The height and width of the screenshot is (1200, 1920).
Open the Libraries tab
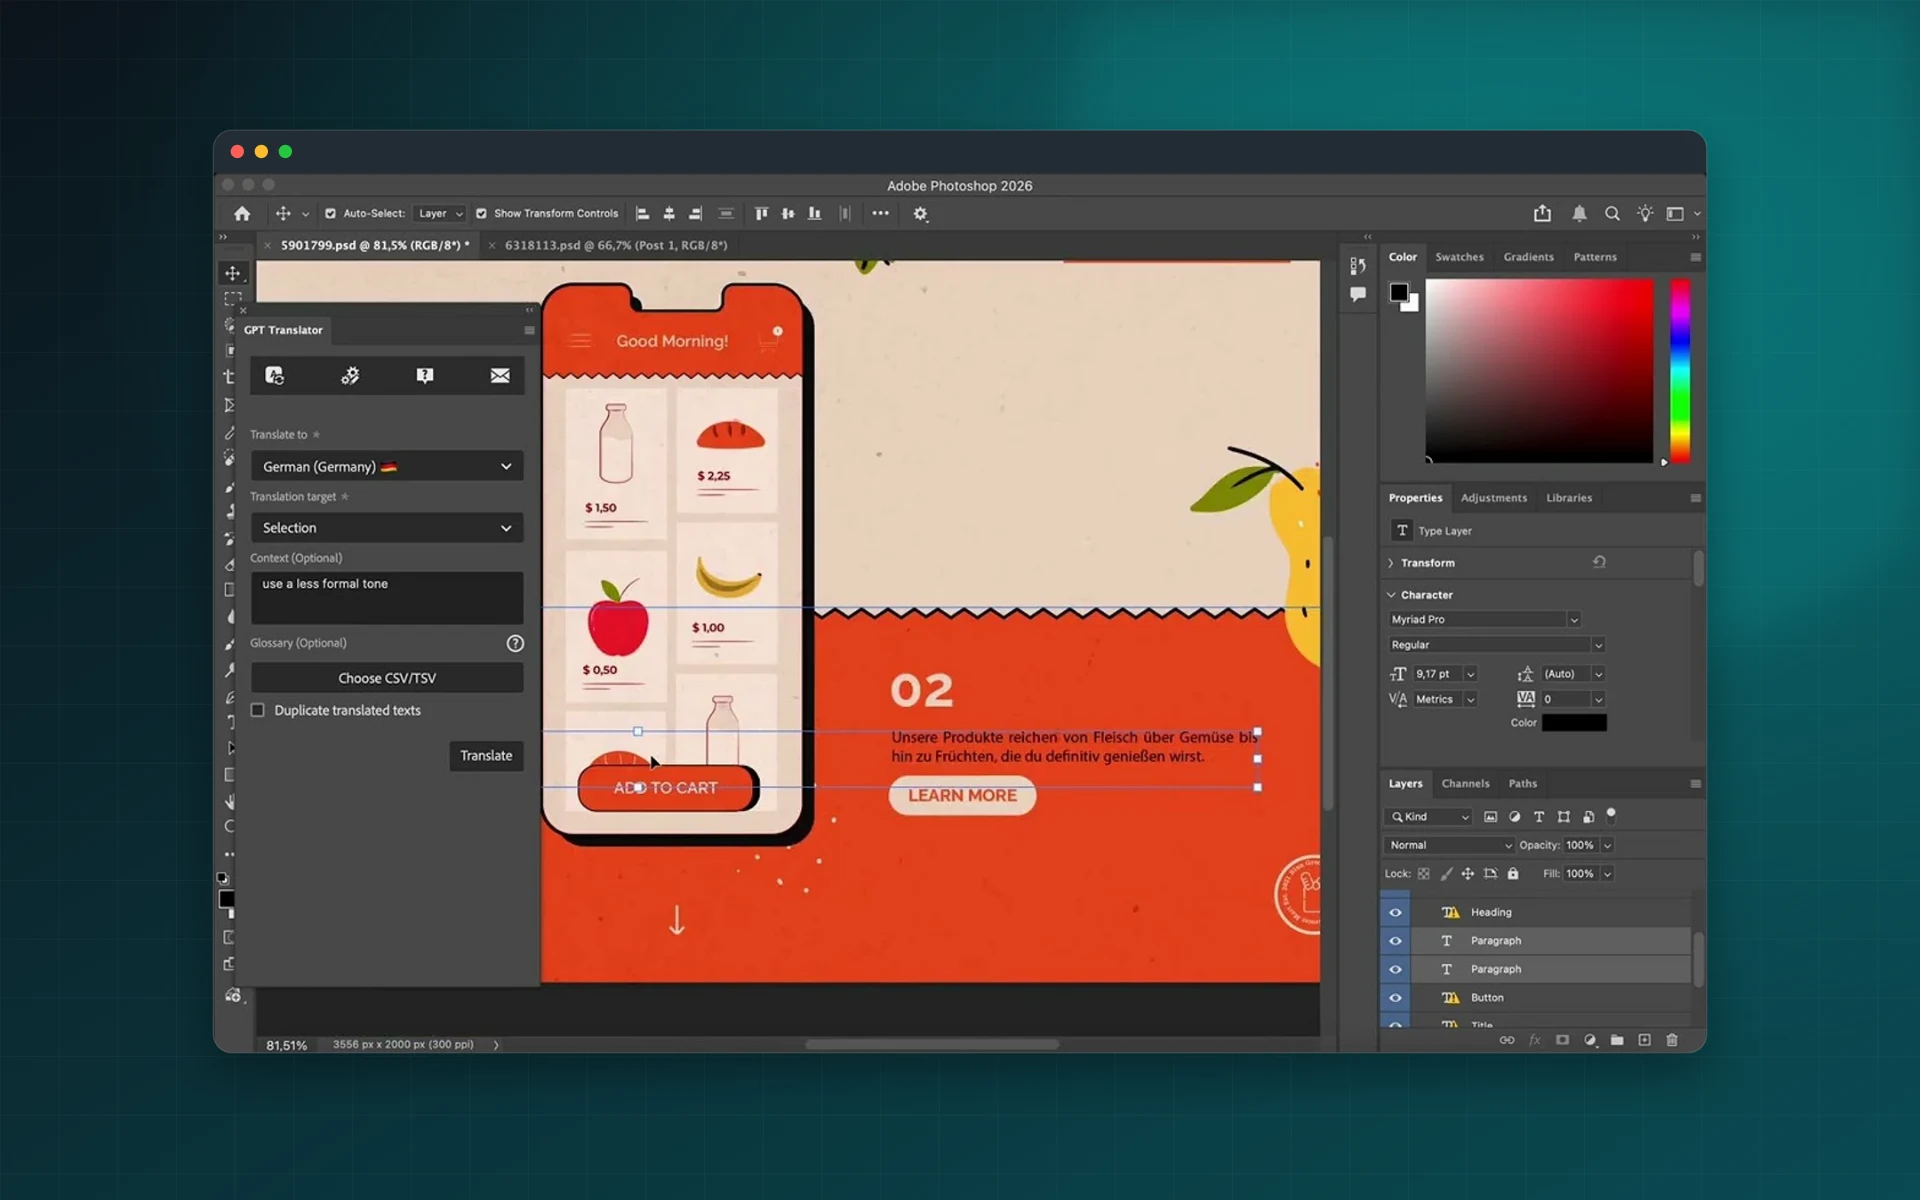click(1568, 498)
